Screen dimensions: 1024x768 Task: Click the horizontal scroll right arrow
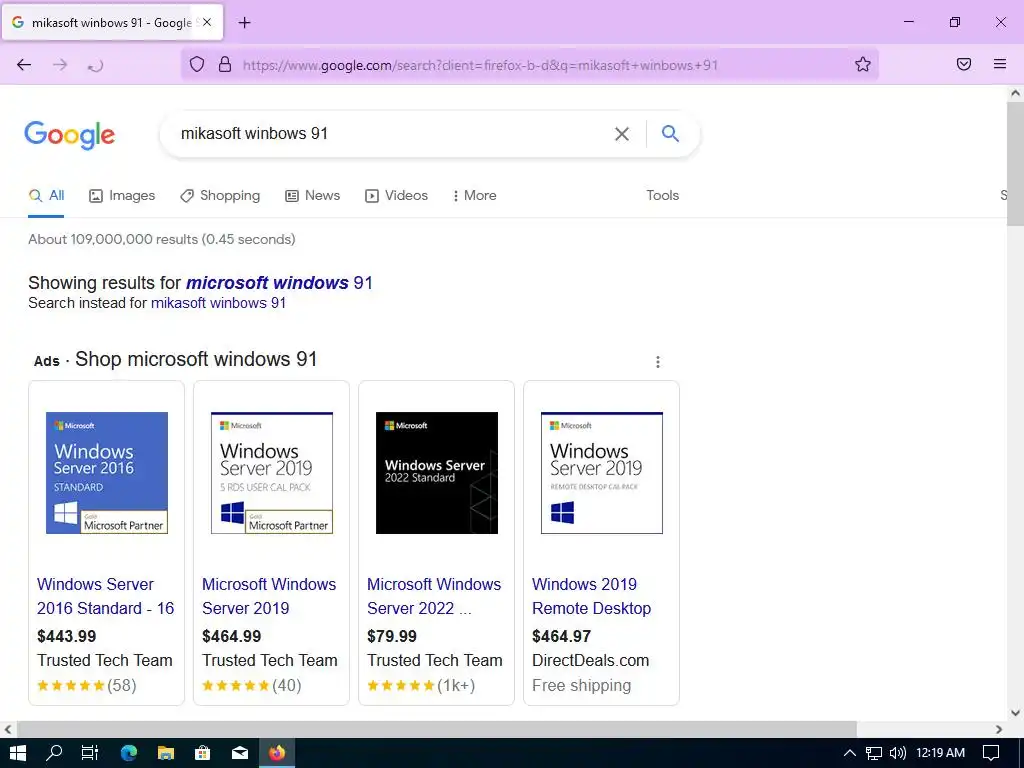(x=999, y=729)
